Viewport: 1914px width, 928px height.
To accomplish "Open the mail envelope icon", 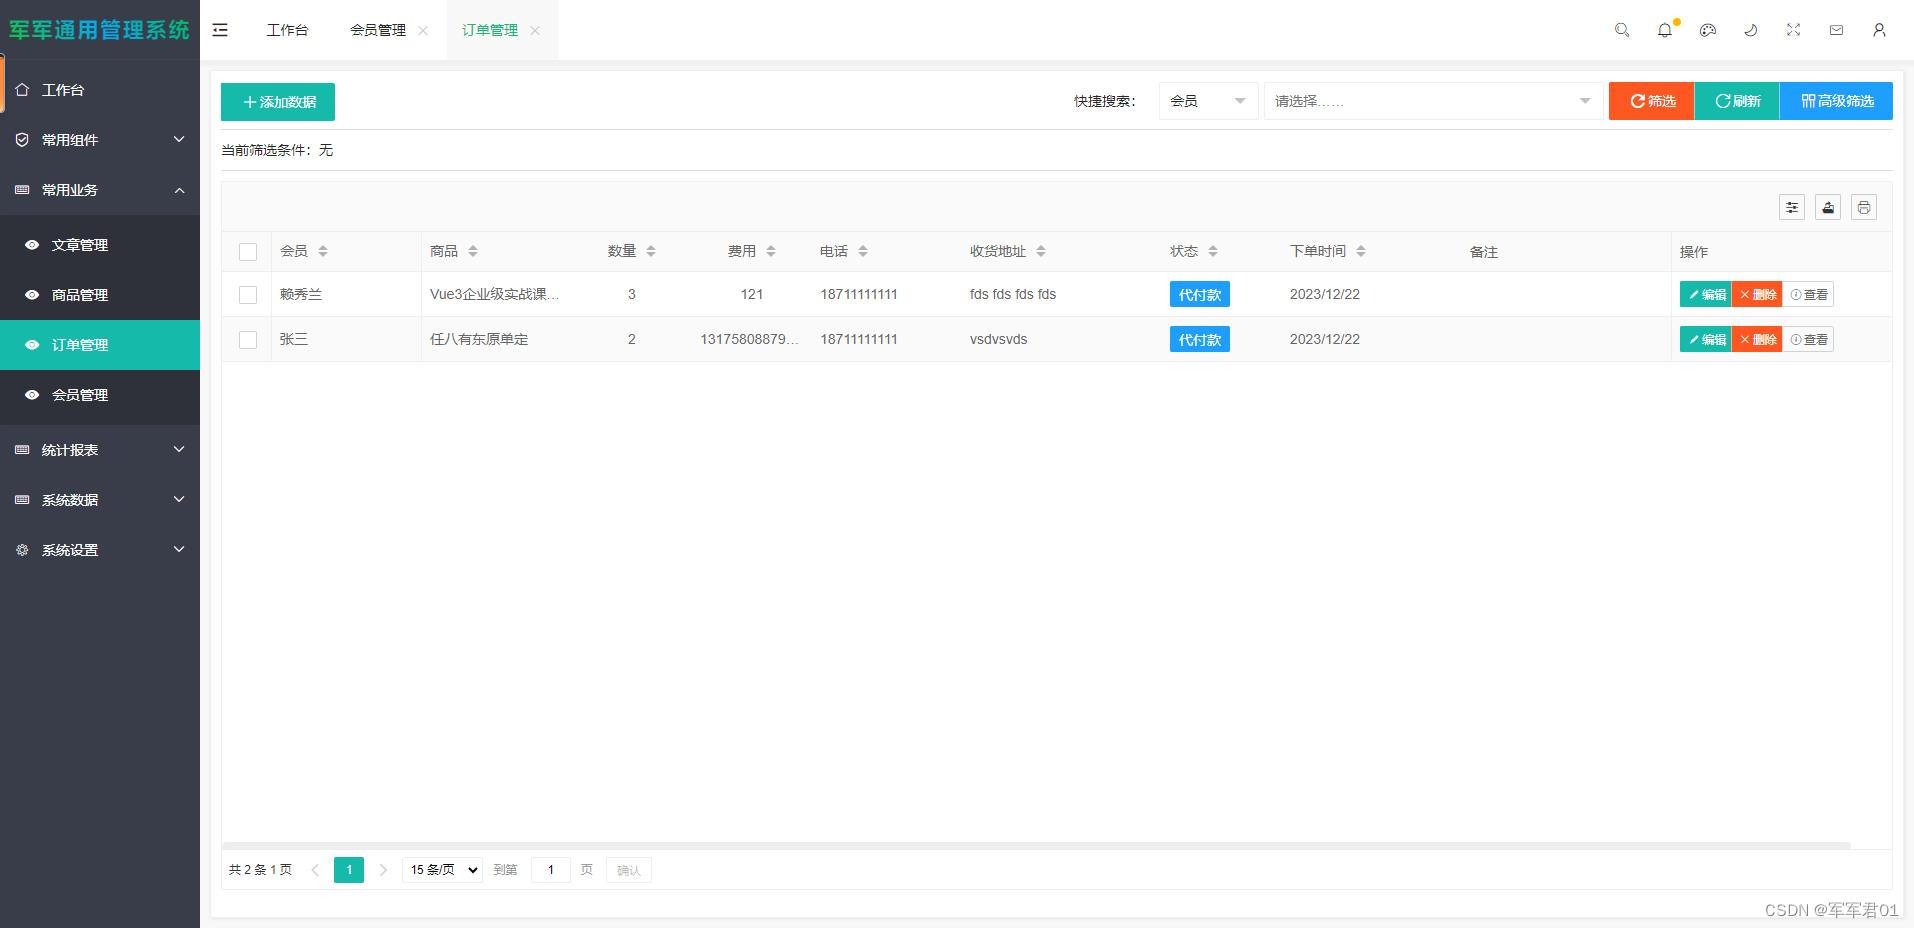I will (x=1836, y=30).
